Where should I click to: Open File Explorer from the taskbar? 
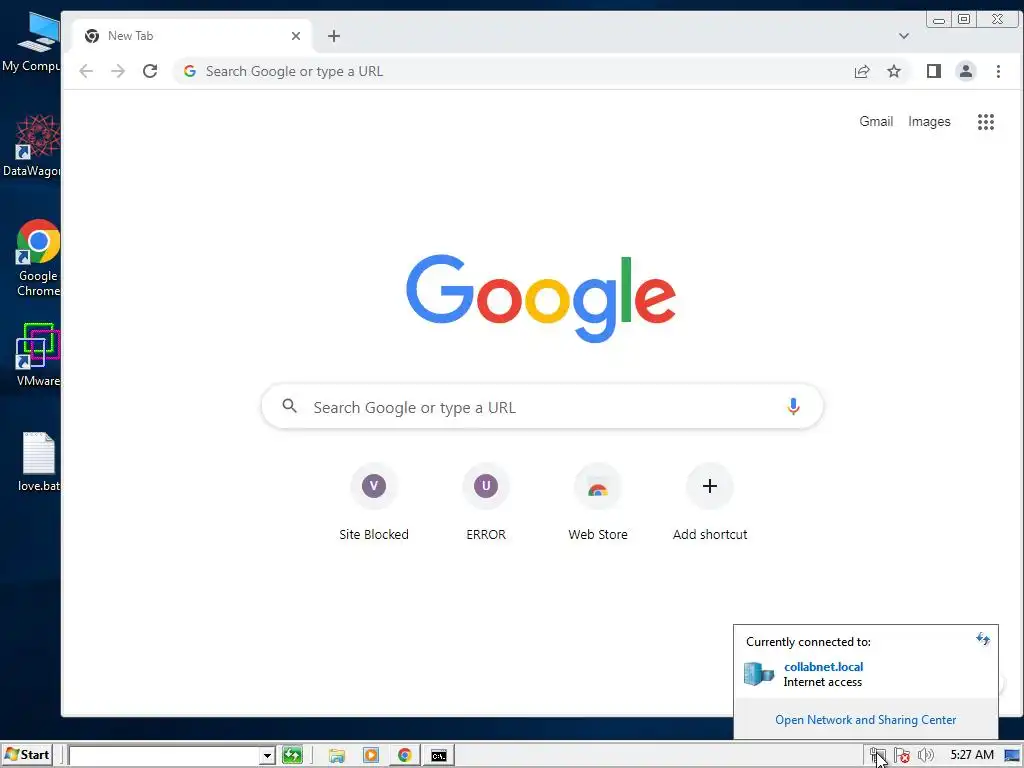pos(337,756)
